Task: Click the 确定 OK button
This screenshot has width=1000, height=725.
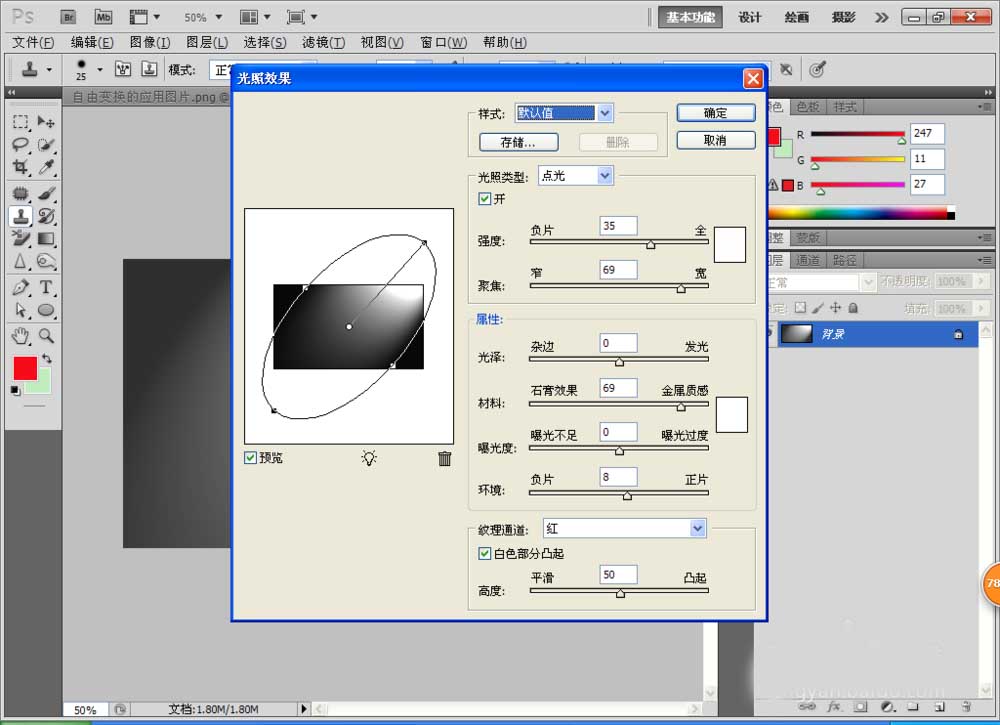Action: point(715,112)
